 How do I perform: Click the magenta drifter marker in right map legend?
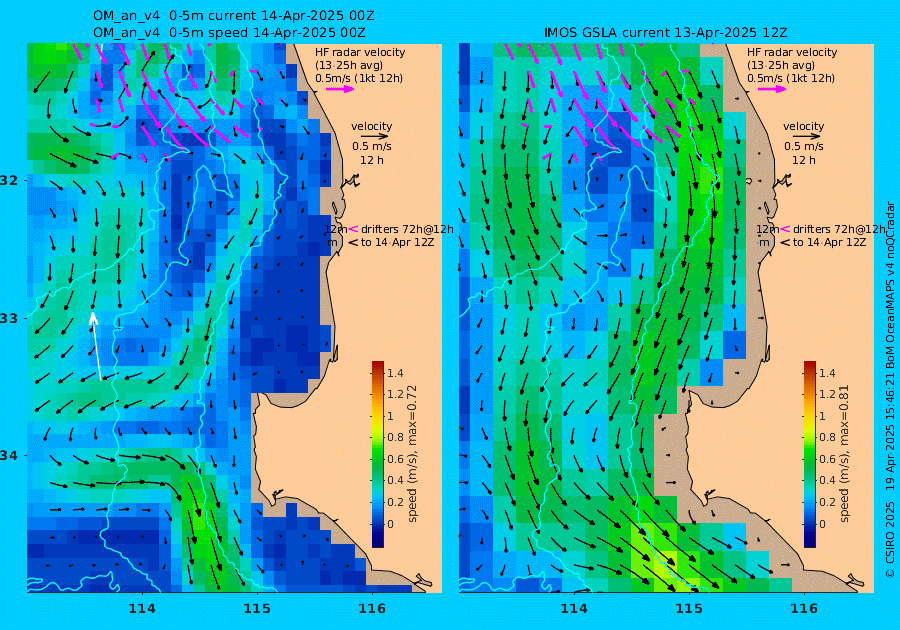click(x=785, y=229)
